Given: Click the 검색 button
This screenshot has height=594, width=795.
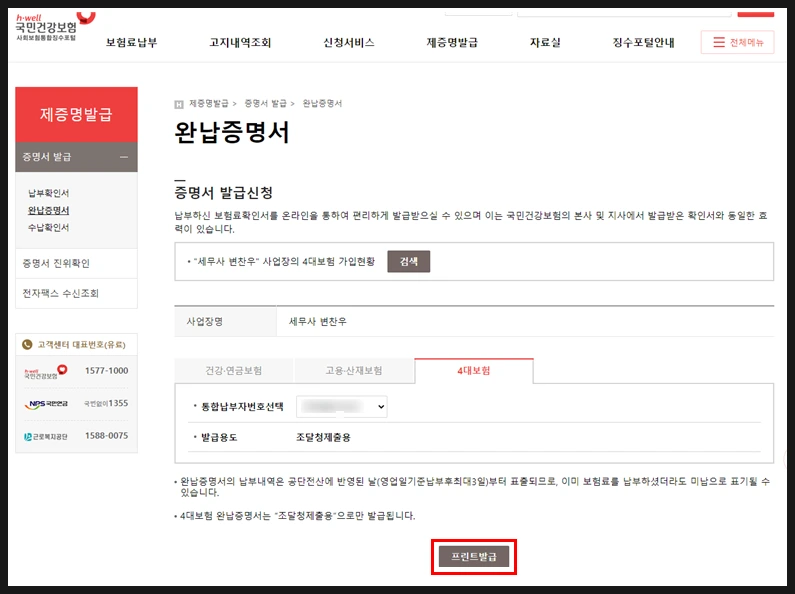Looking at the screenshot, I should point(409,262).
